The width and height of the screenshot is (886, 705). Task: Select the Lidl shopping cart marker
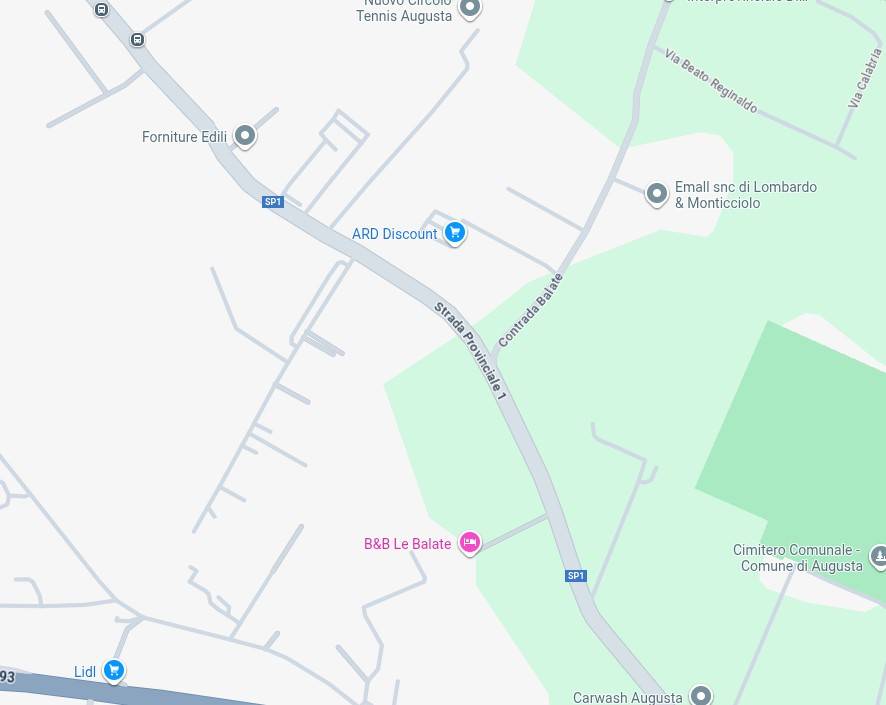click(114, 671)
